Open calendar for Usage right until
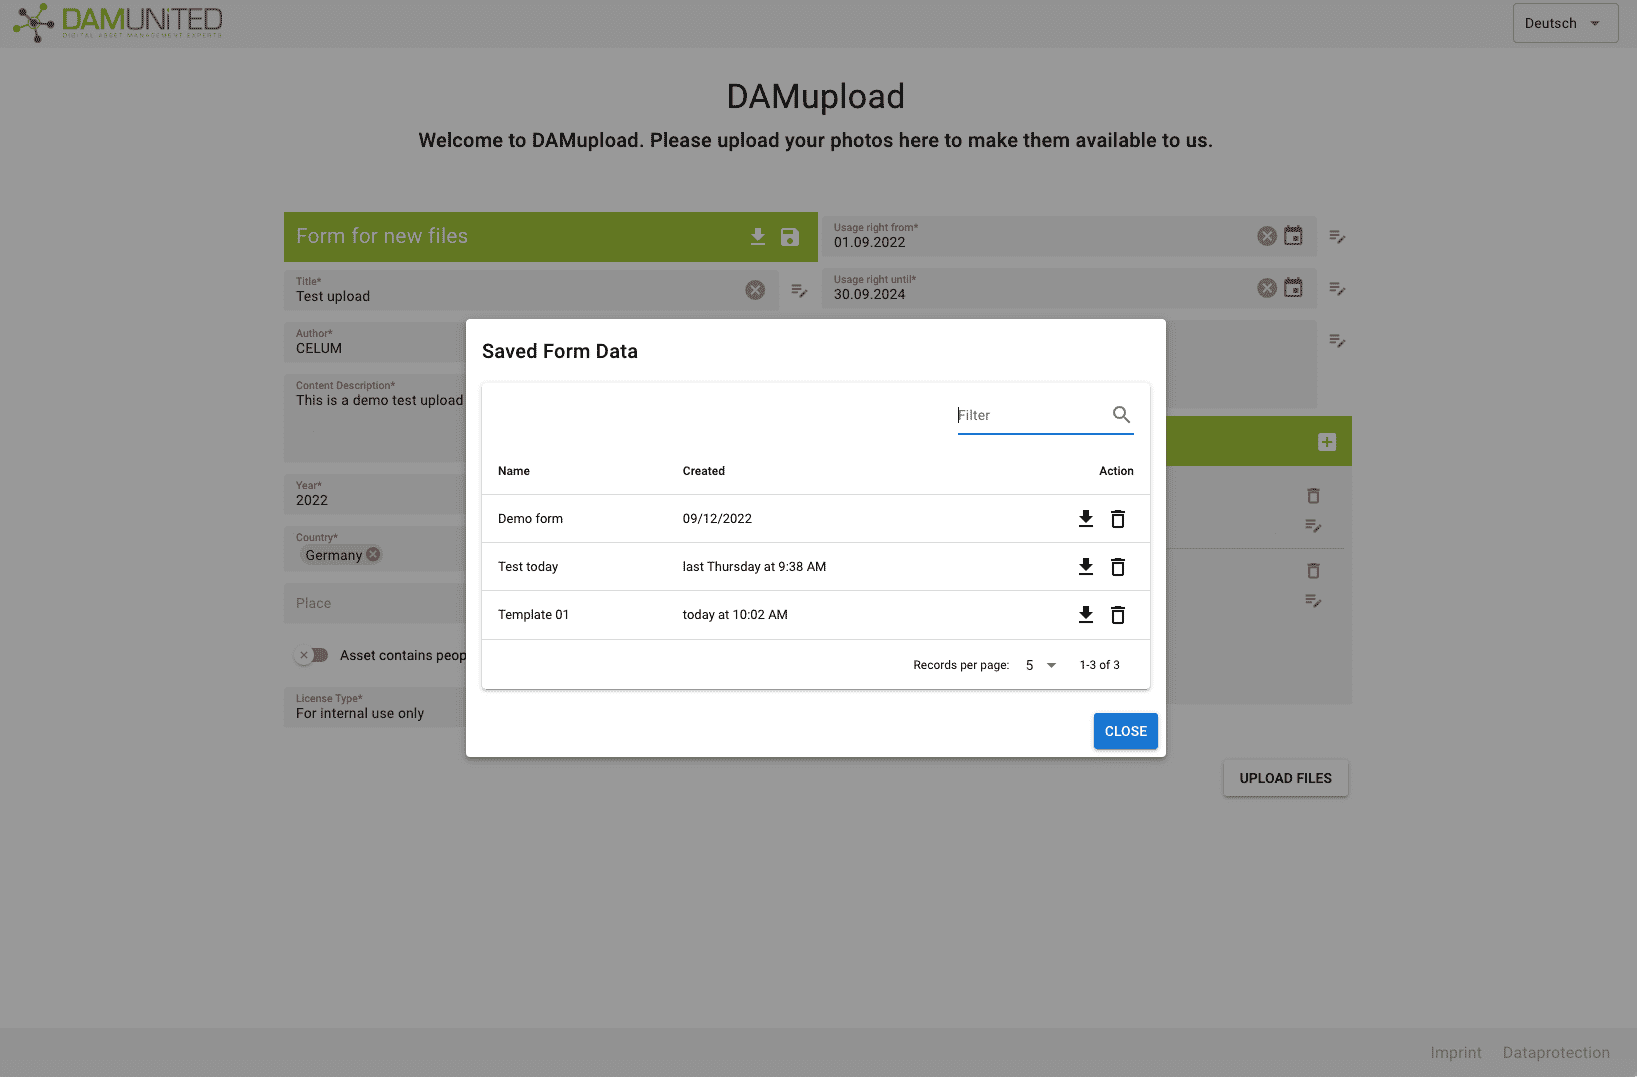The width and height of the screenshot is (1637, 1077). point(1293,288)
